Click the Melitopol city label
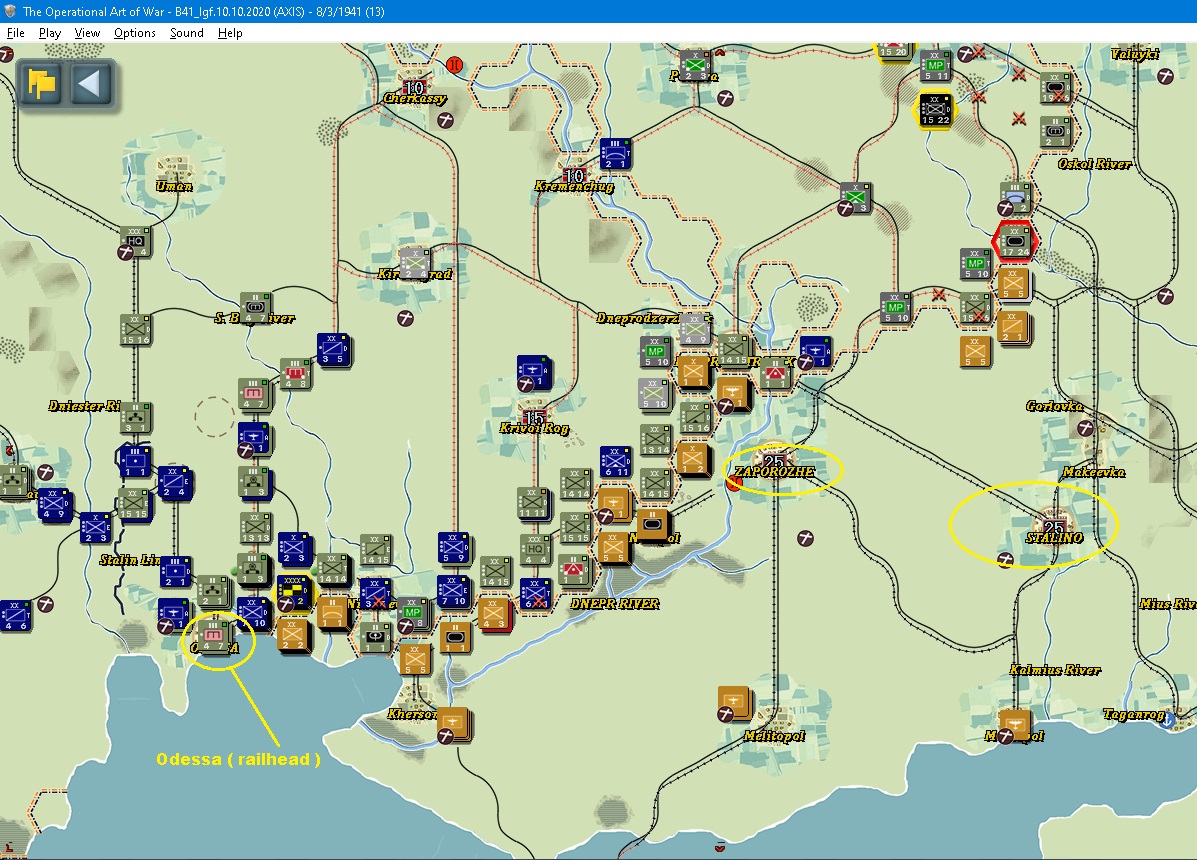1197x860 pixels. click(x=774, y=736)
